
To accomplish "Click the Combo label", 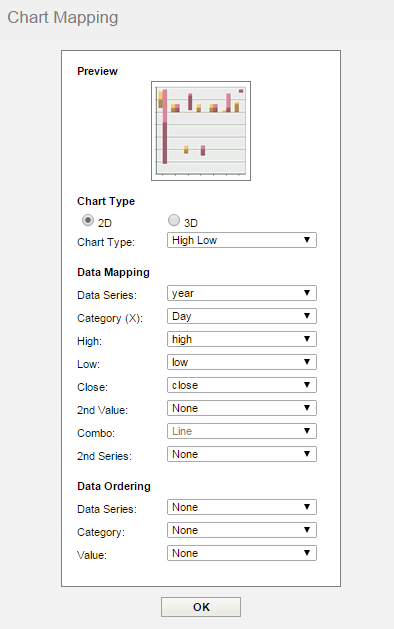I will pyautogui.click(x=96, y=433).
